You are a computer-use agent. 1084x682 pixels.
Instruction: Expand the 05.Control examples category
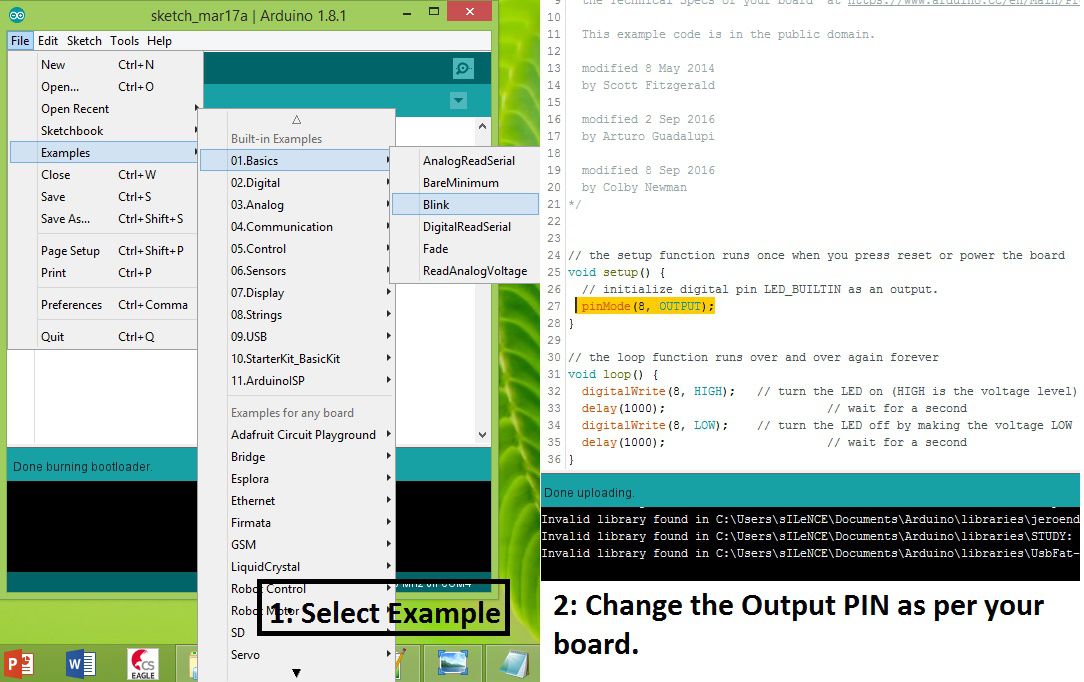[x=297, y=249]
